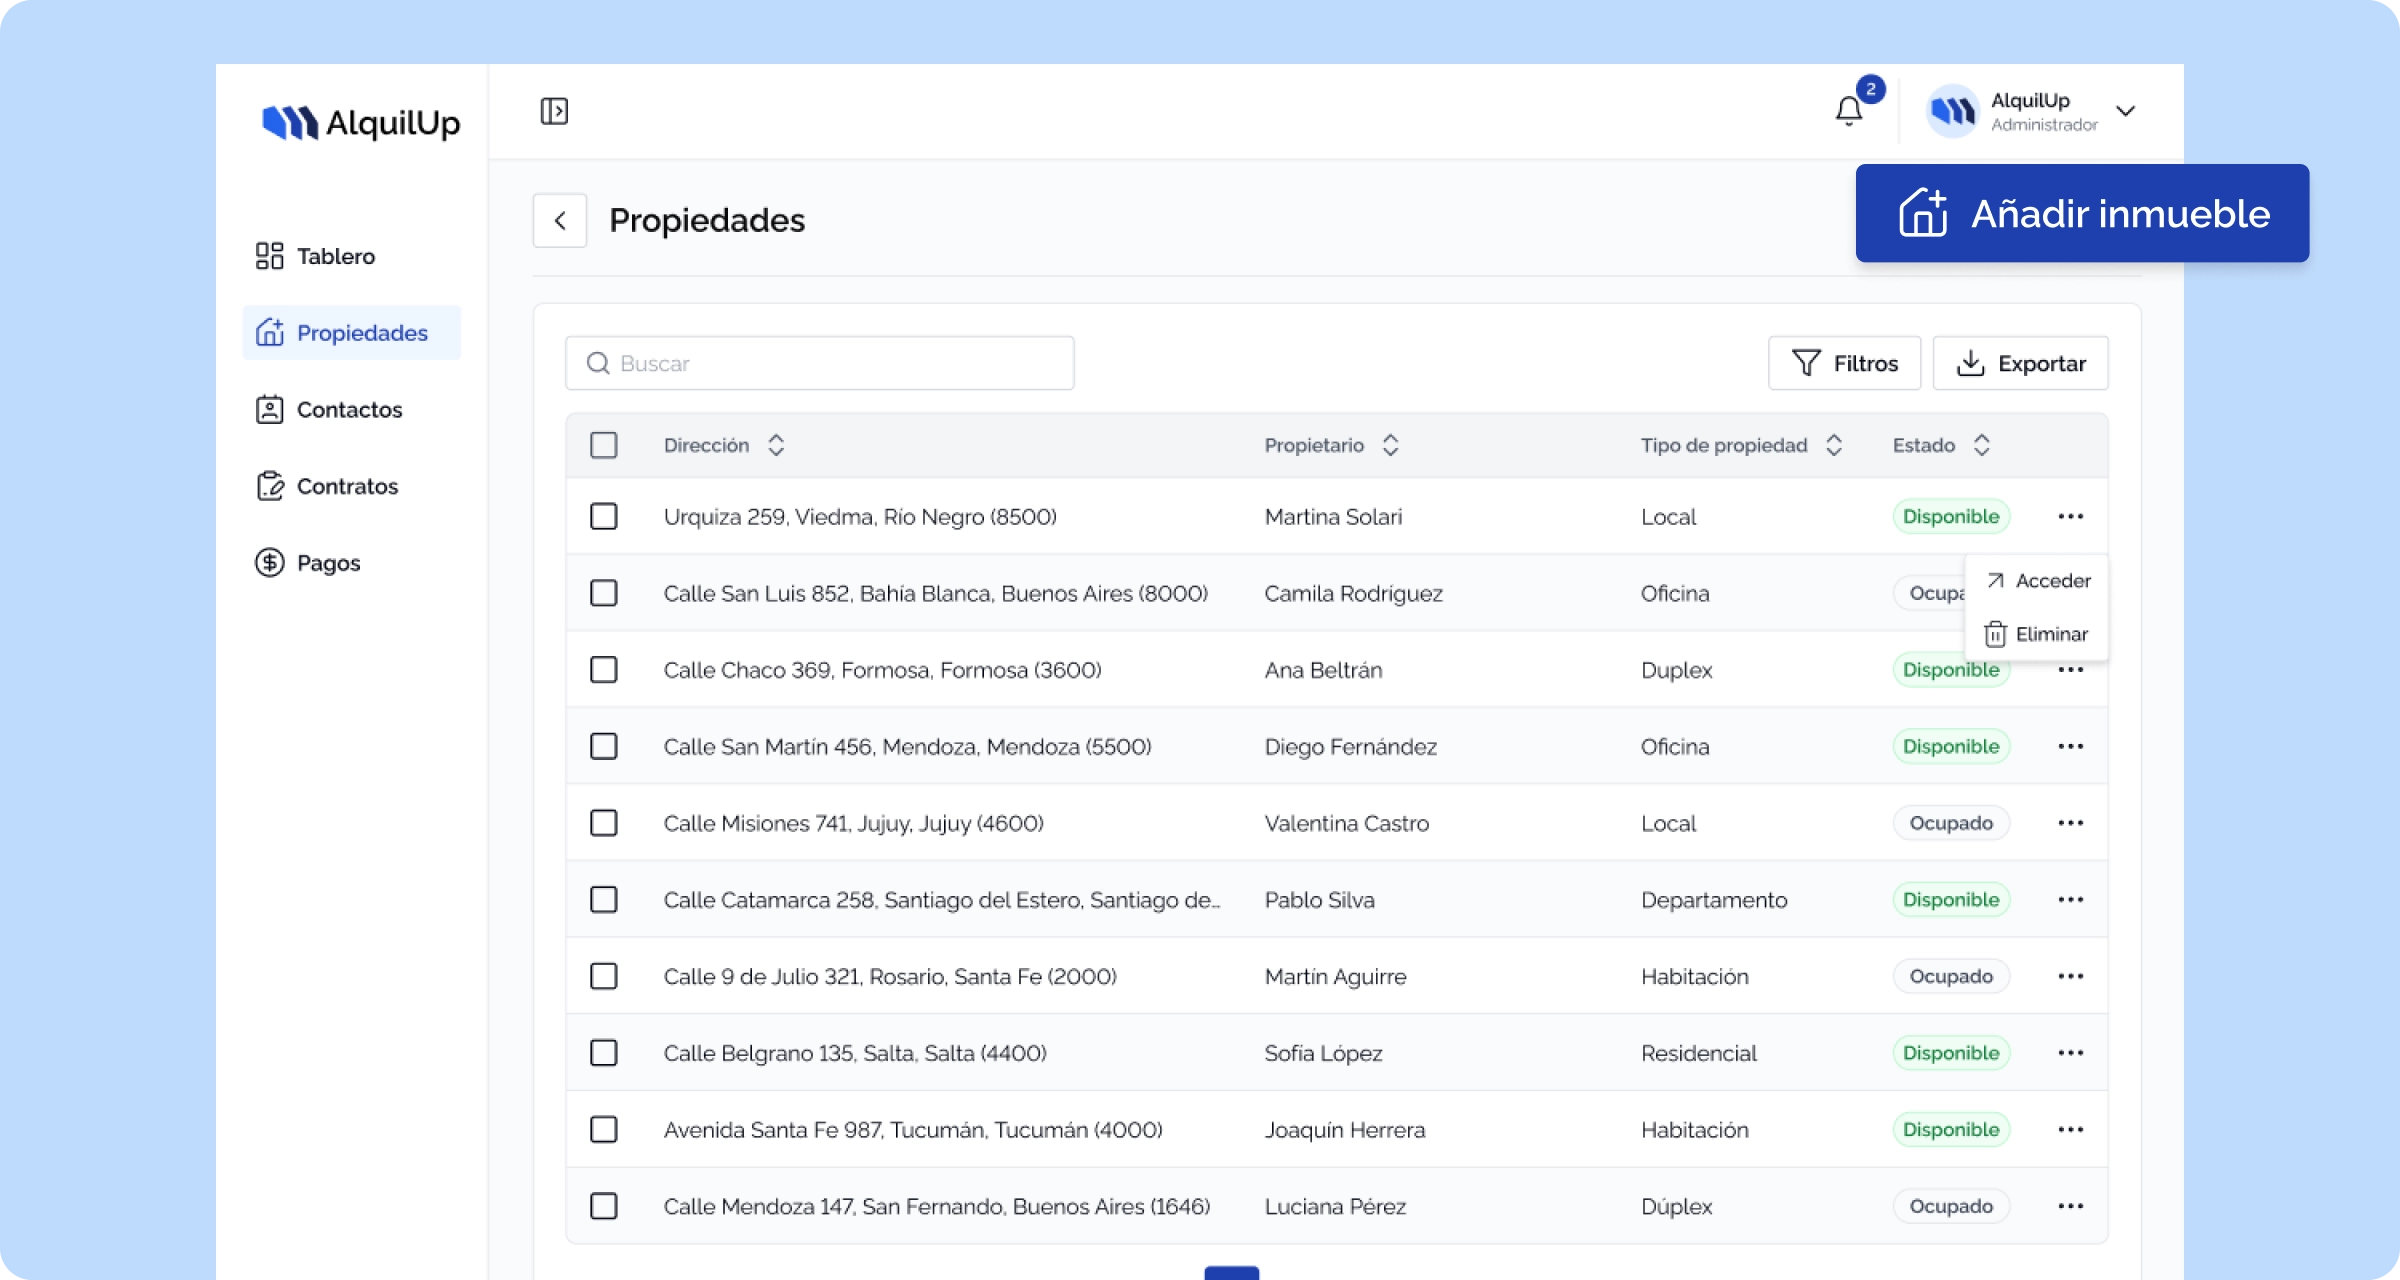Choose Acceder from the context menu
2400x1280 pixels.
2038,581
